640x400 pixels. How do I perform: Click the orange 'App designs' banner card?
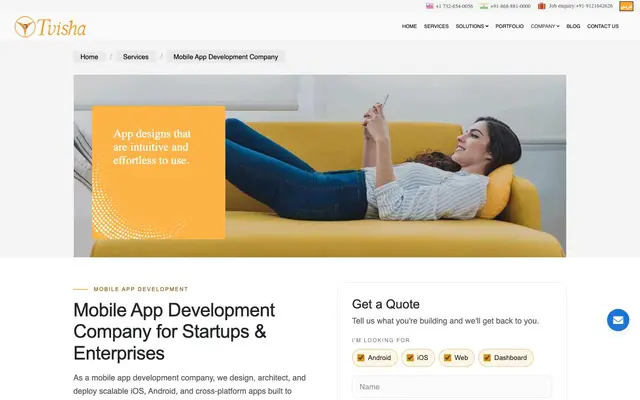click(x=159, y=173)
